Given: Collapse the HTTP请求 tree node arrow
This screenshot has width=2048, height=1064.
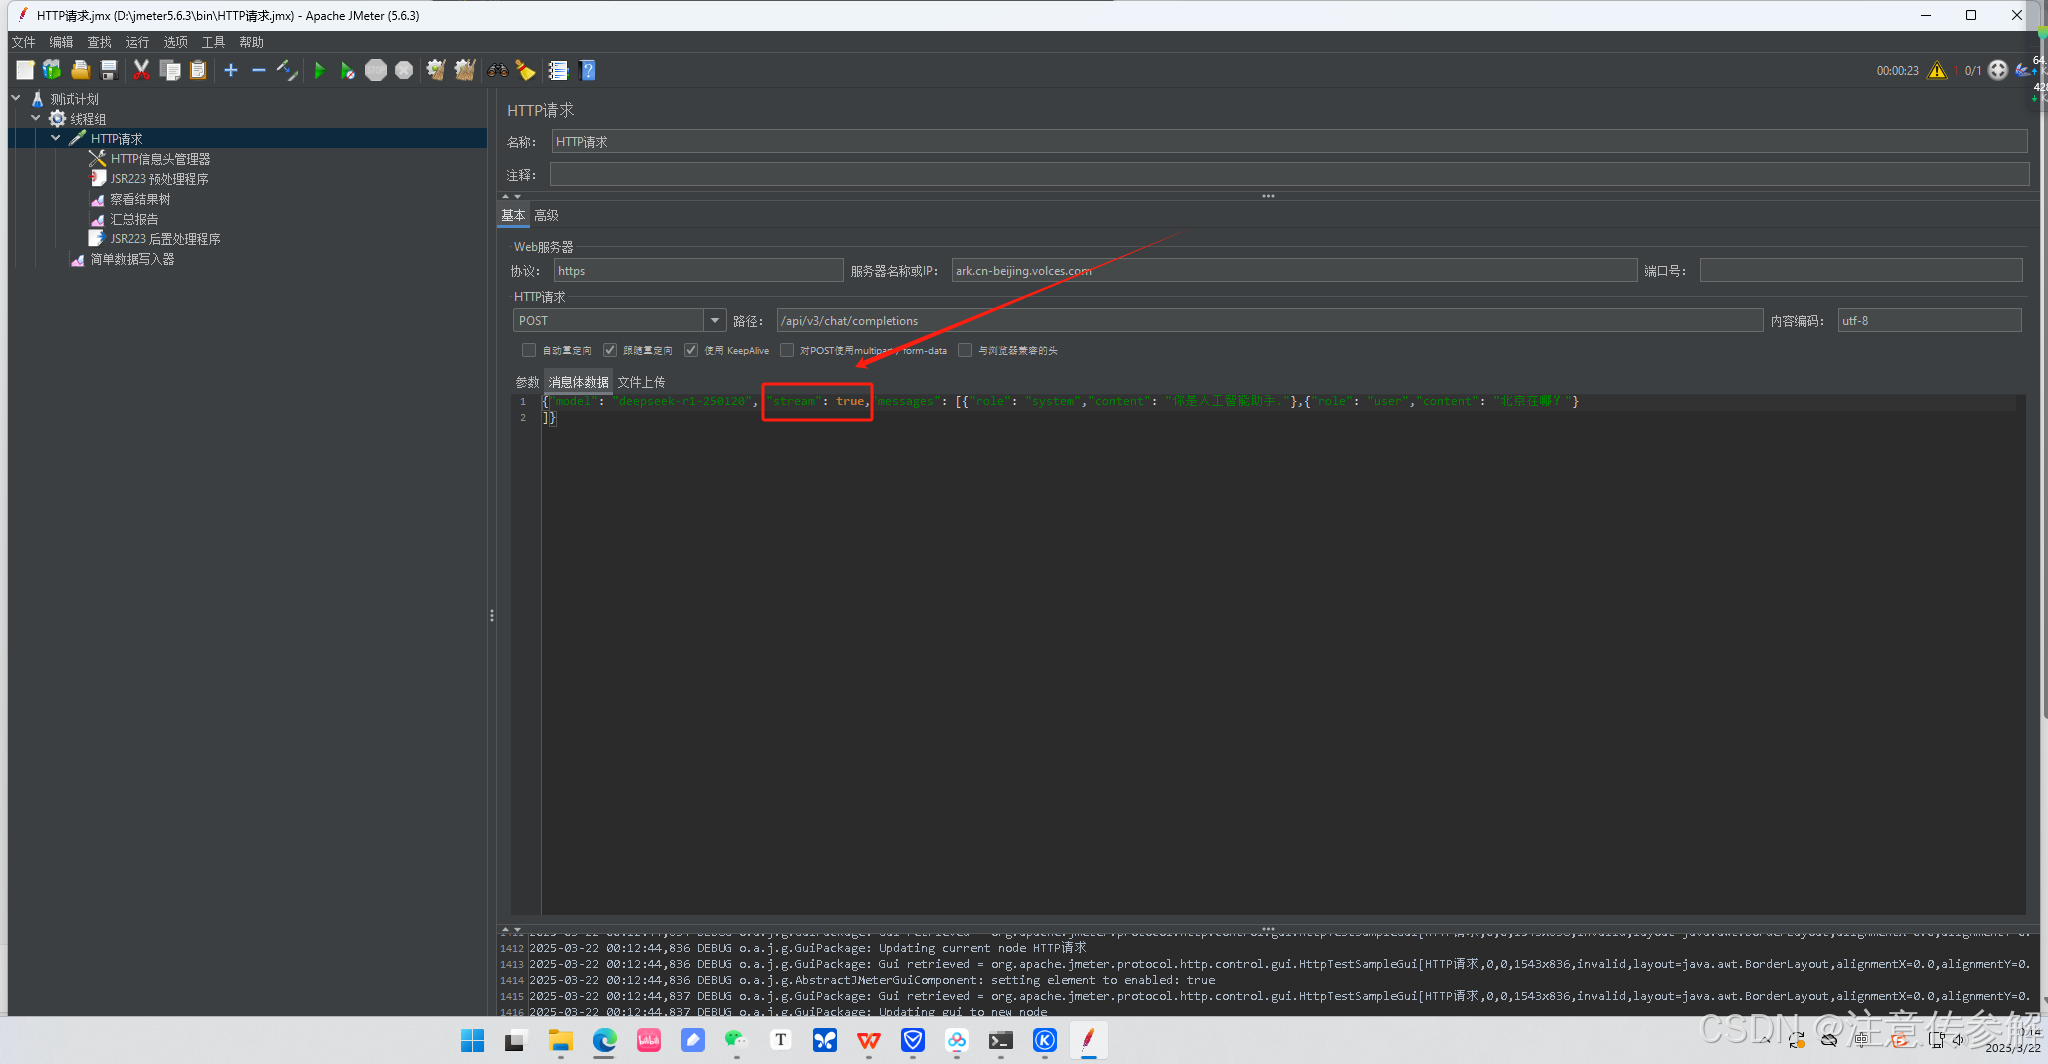Looking at the screenshot, I should (x=56, y=138).
